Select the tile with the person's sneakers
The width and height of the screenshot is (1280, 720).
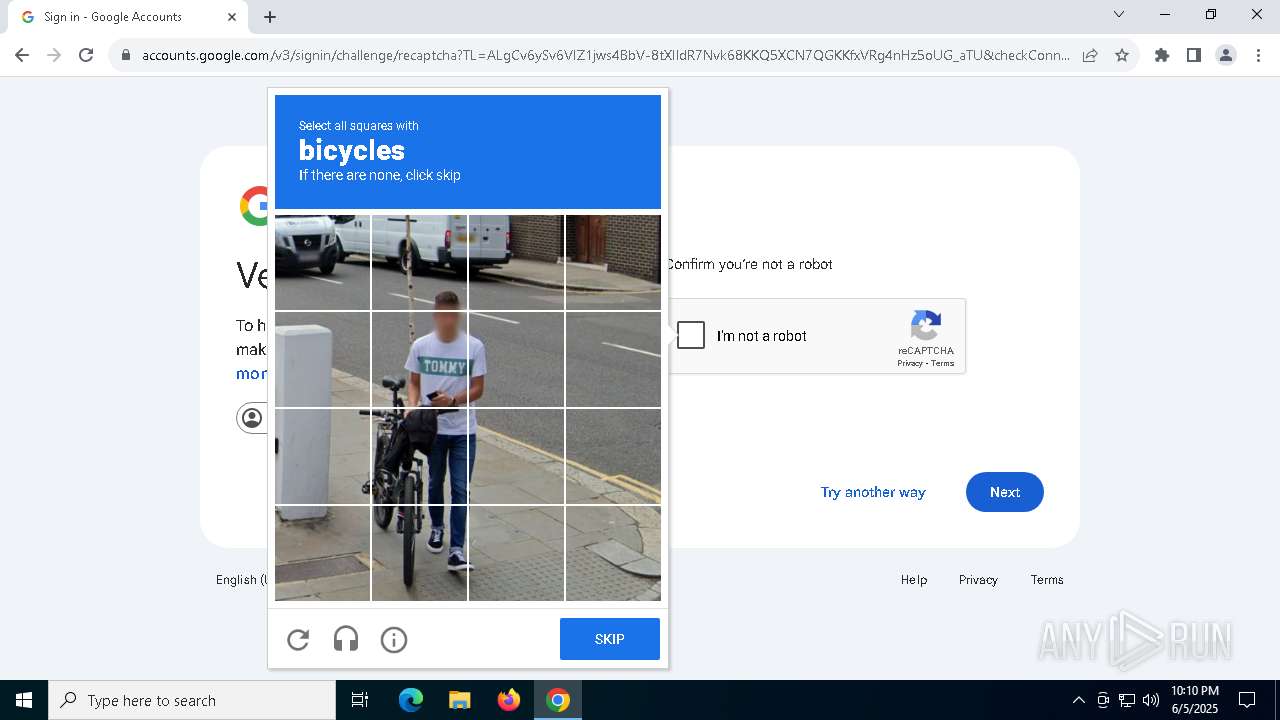[419, 554]
